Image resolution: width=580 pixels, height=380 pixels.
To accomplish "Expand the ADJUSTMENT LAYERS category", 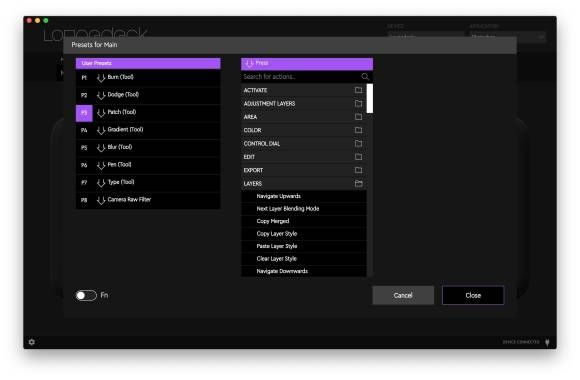I will pyautogui.click(x=303, y=104).
